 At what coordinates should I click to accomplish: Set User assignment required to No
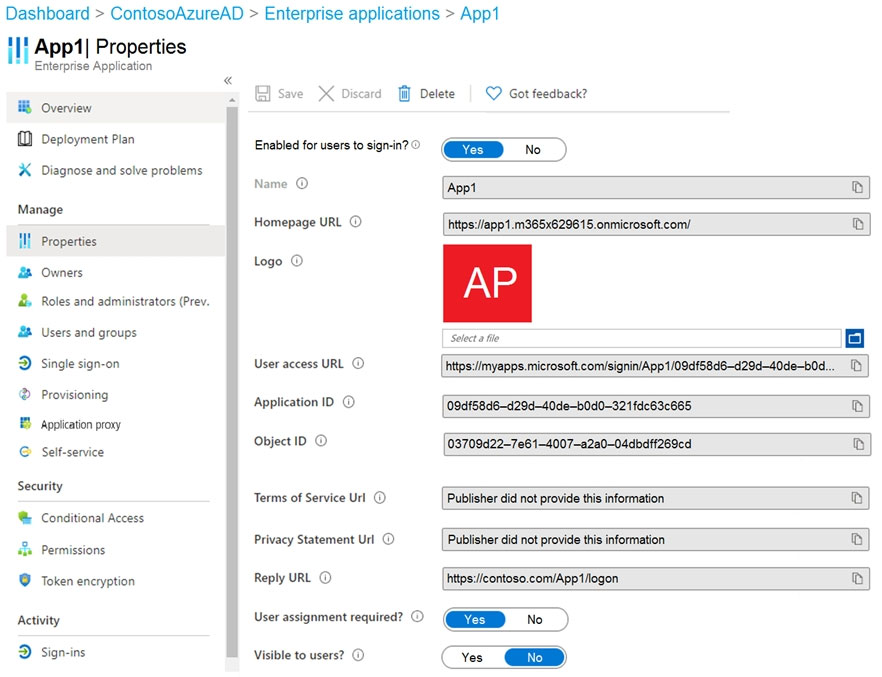pos(535,620)
